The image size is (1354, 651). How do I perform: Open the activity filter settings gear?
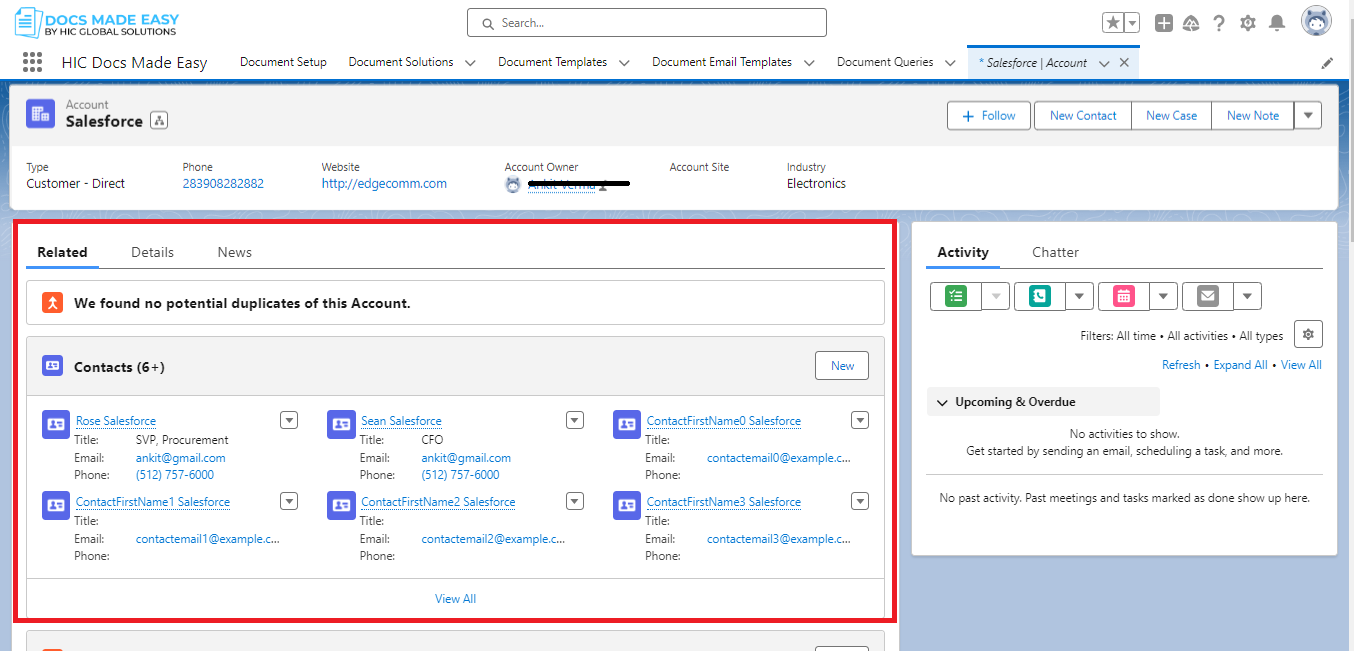[x=1308, y=334]
